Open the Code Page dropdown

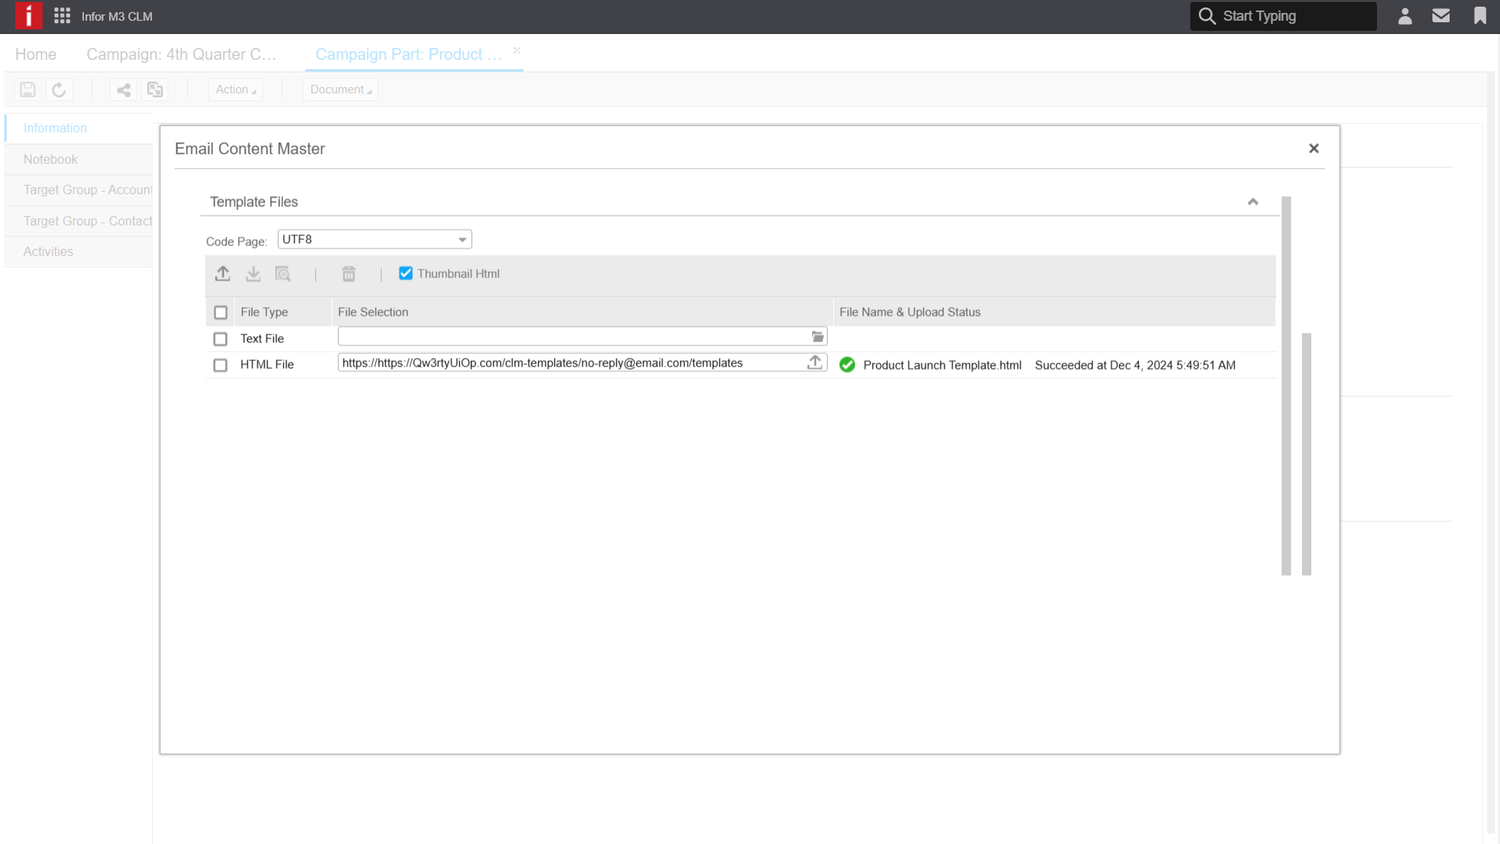461,239
